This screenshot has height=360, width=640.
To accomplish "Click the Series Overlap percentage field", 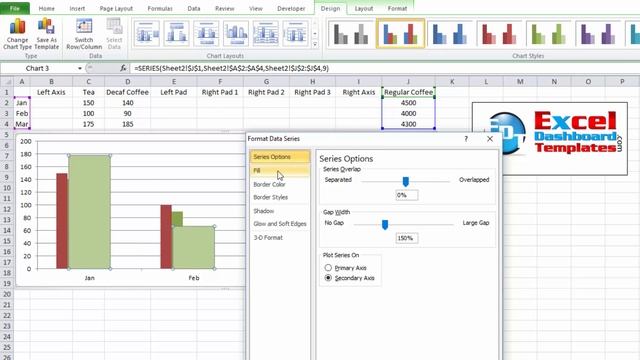I will [x=407, y=195].
